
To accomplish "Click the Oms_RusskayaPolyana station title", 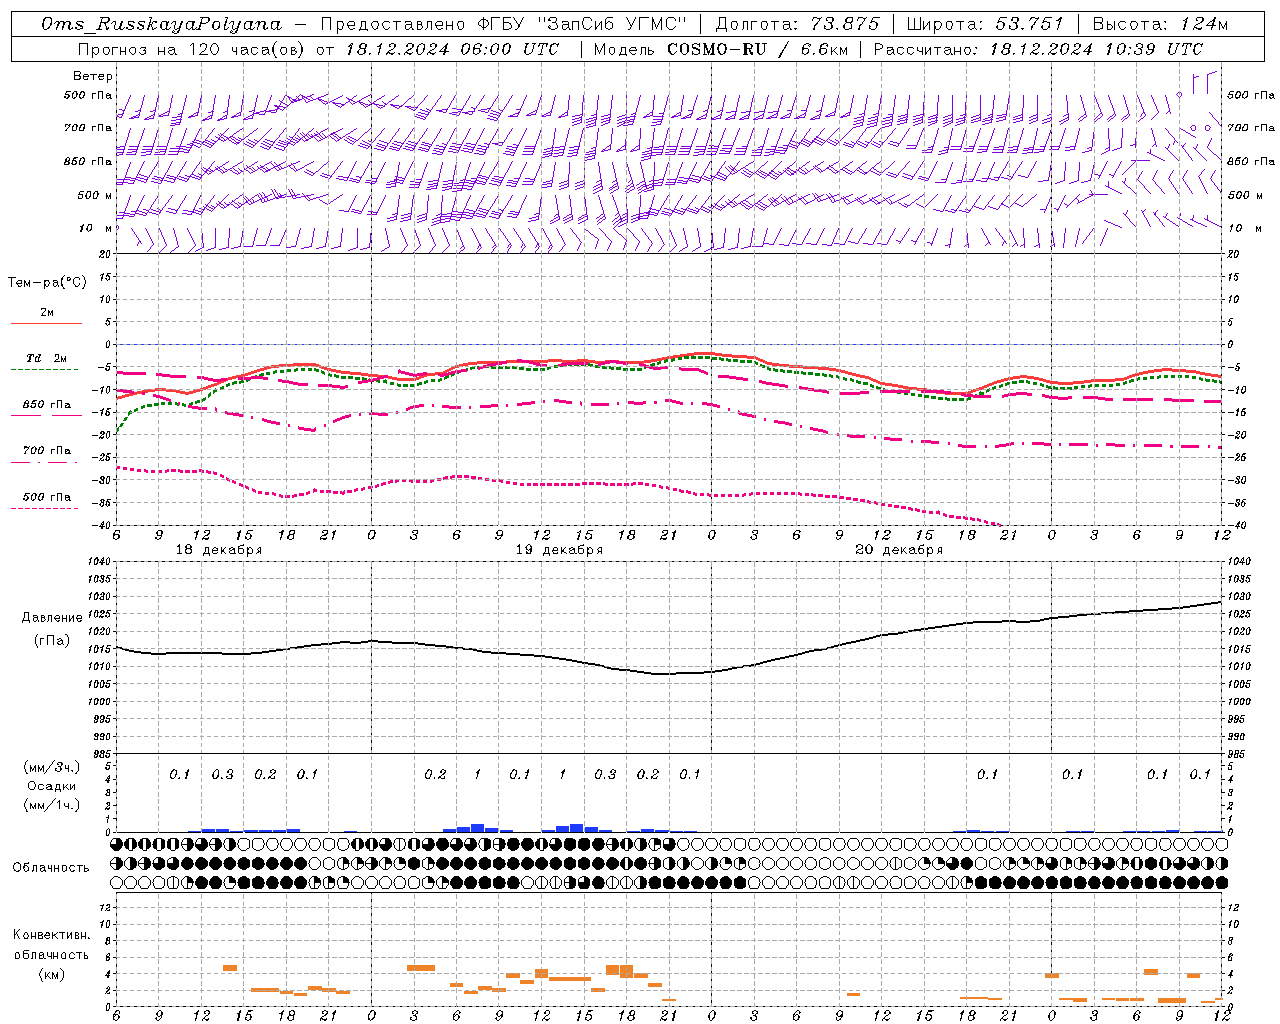I will coord(162,24).
